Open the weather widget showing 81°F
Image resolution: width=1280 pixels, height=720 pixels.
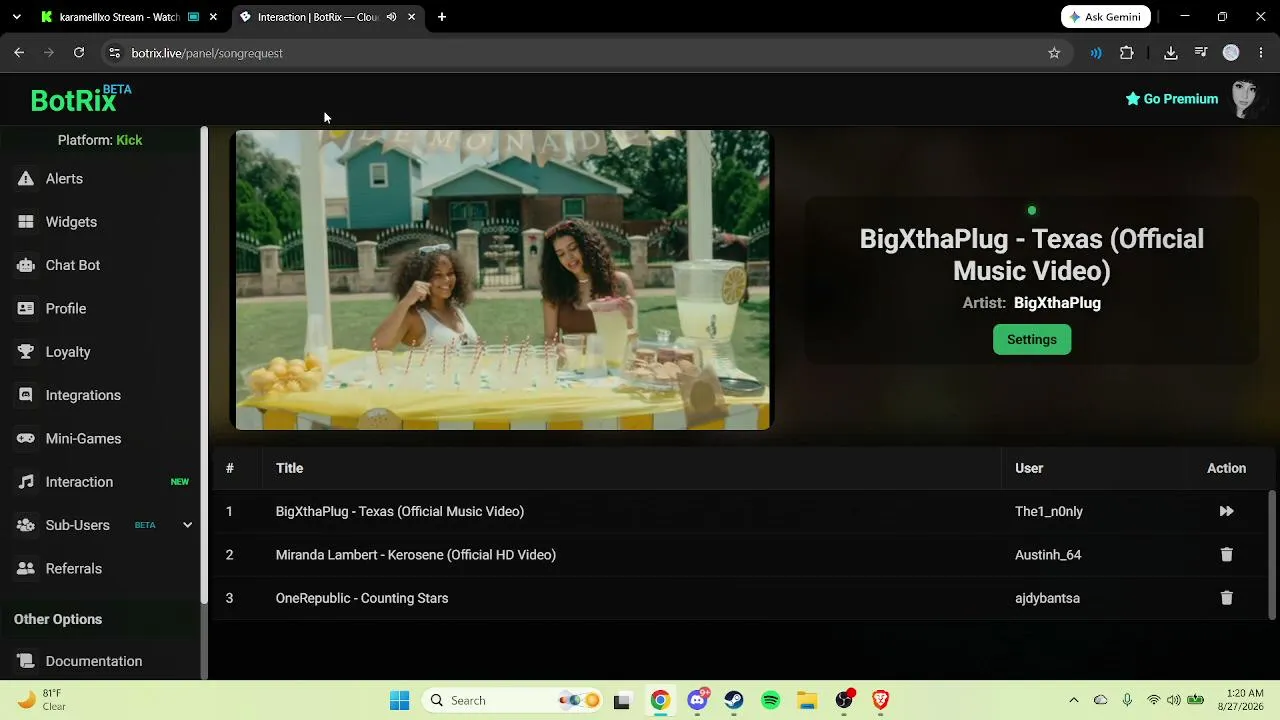tap(42, 700)
